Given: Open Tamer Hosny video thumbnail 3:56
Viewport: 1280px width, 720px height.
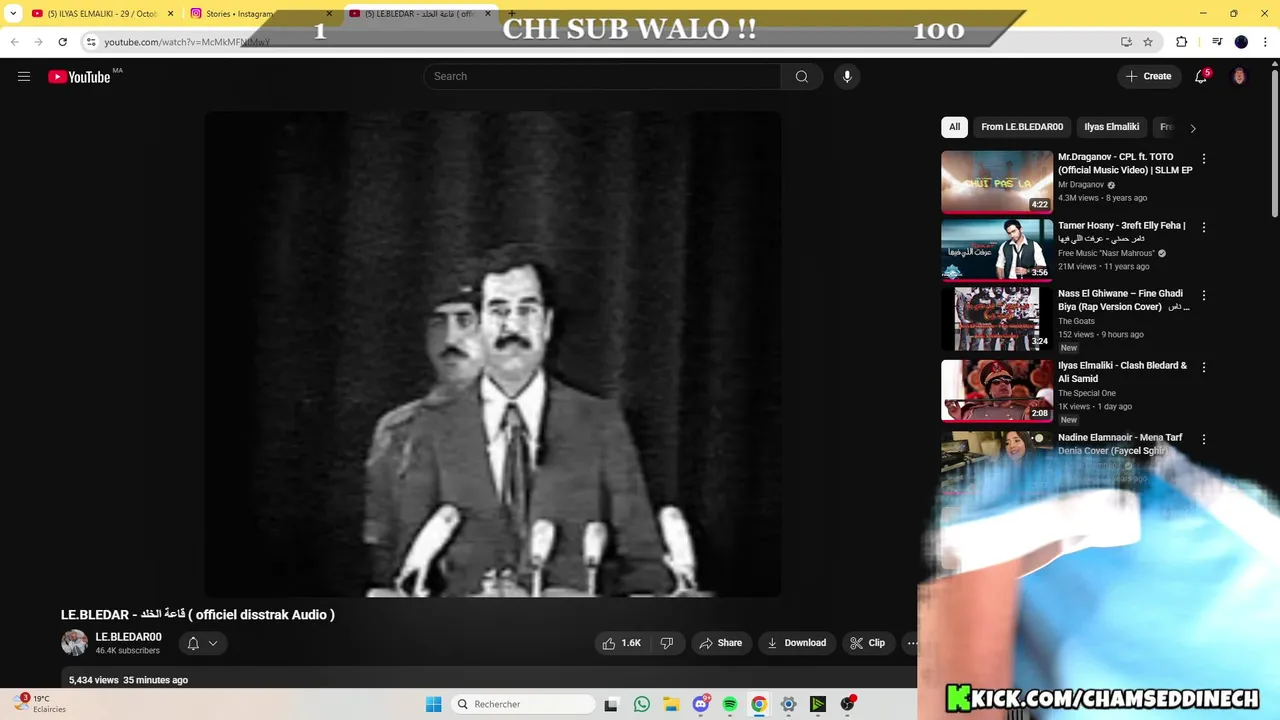Looking at the screenshot, I should (997, 250).
